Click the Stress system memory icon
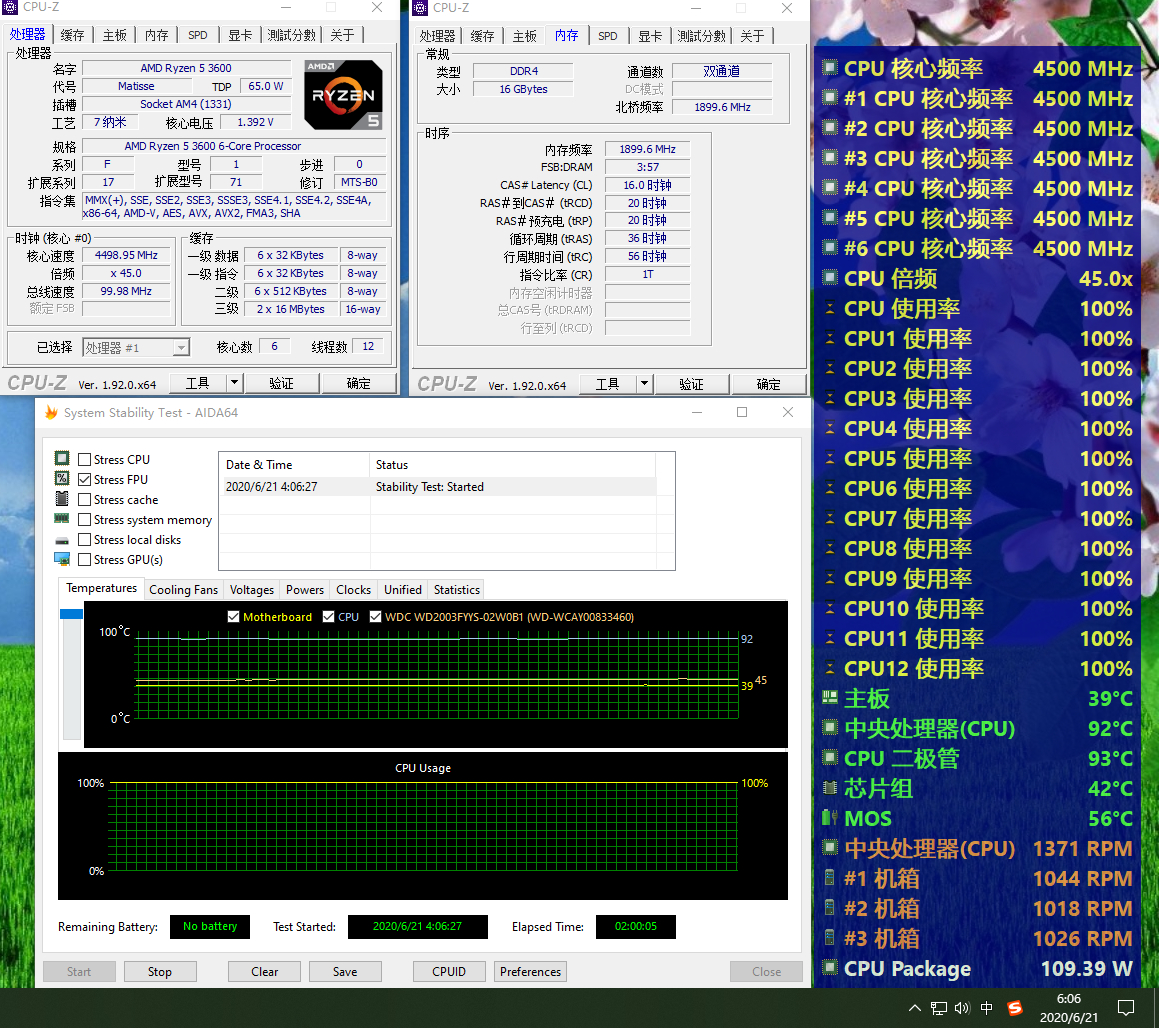The height and width of the screenshot is (1028, 1159). tap(62, 519)
